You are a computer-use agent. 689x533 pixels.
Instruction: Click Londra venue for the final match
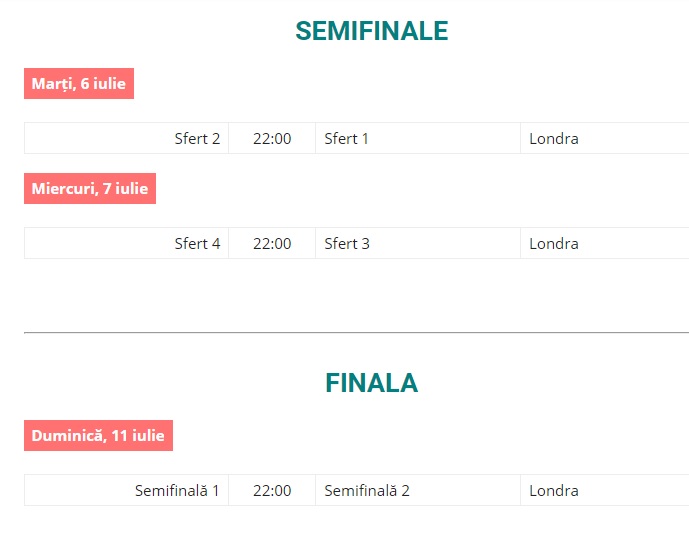pyautogui.click(x=554, y=491)
